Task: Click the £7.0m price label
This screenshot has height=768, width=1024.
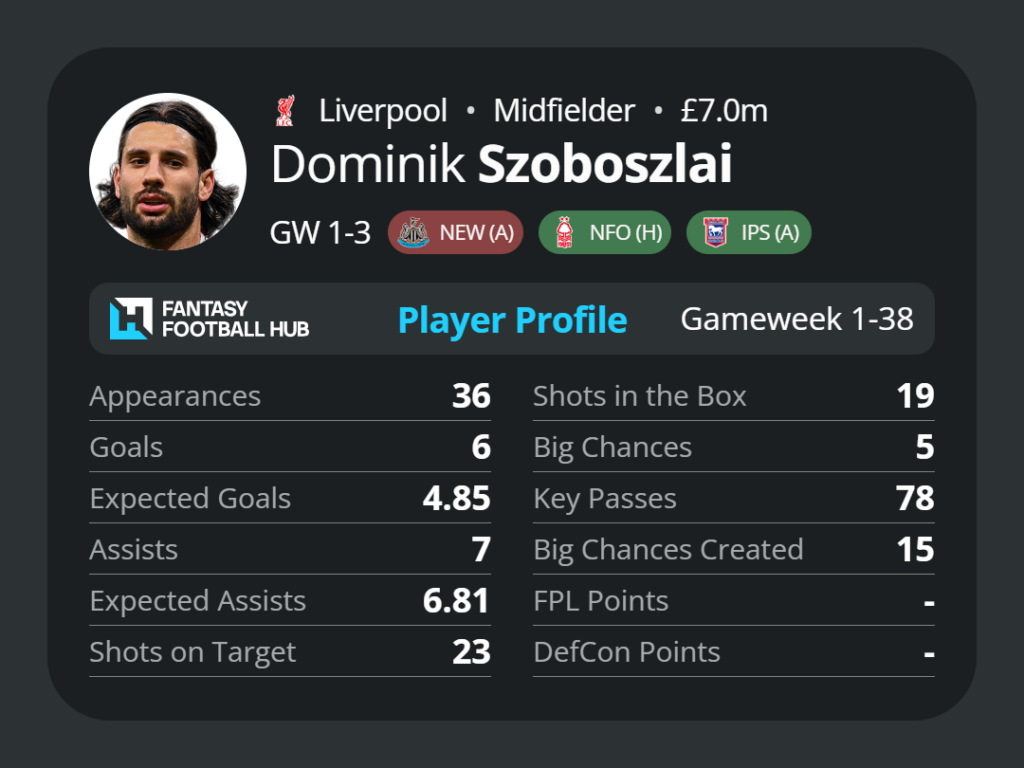Action: (724, 110)
